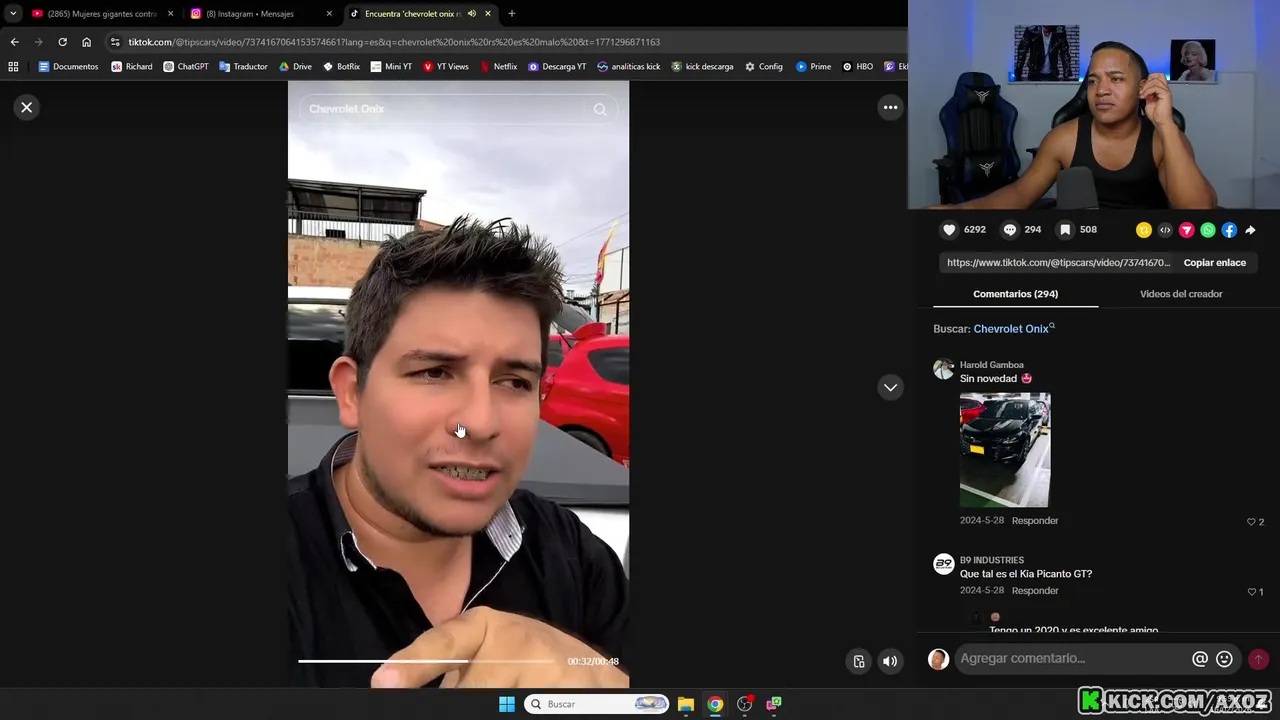Screen dimensions: 1280x720
Task: Open the Config bookmark
Action: (x=764, y=67)
